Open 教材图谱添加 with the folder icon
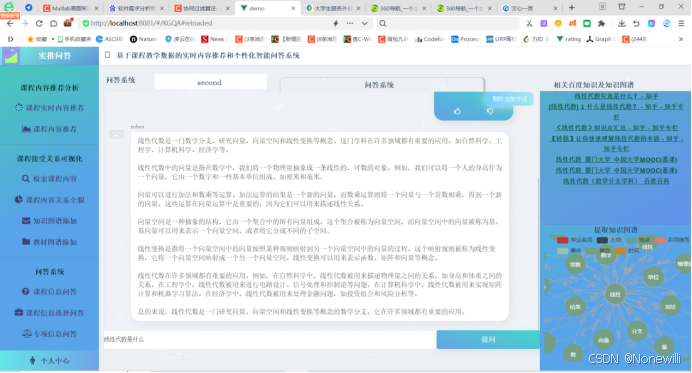 [49, 242]
